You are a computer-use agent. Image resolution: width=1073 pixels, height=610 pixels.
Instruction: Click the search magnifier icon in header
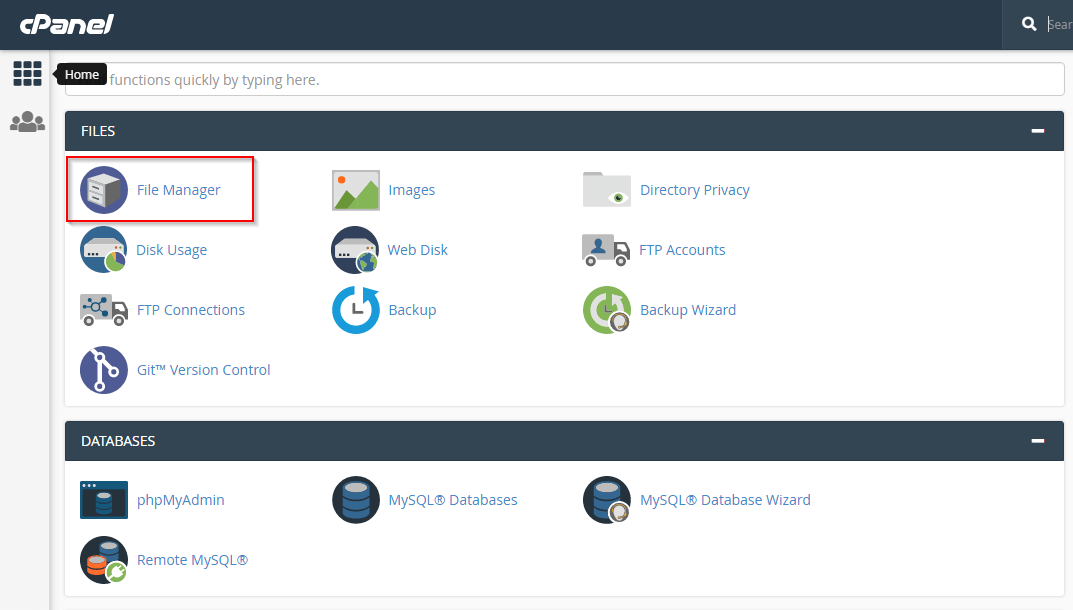coord(1029,24)
